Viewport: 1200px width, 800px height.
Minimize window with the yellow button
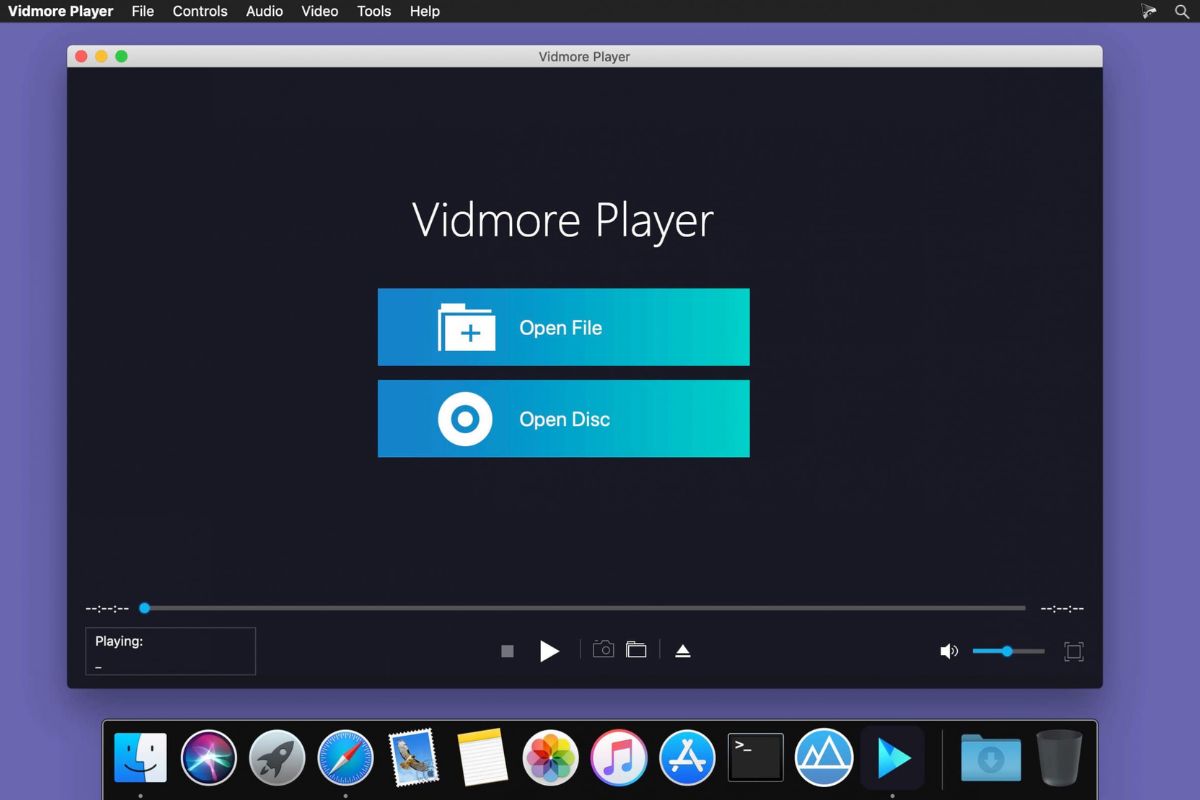[x=101, y=56]
